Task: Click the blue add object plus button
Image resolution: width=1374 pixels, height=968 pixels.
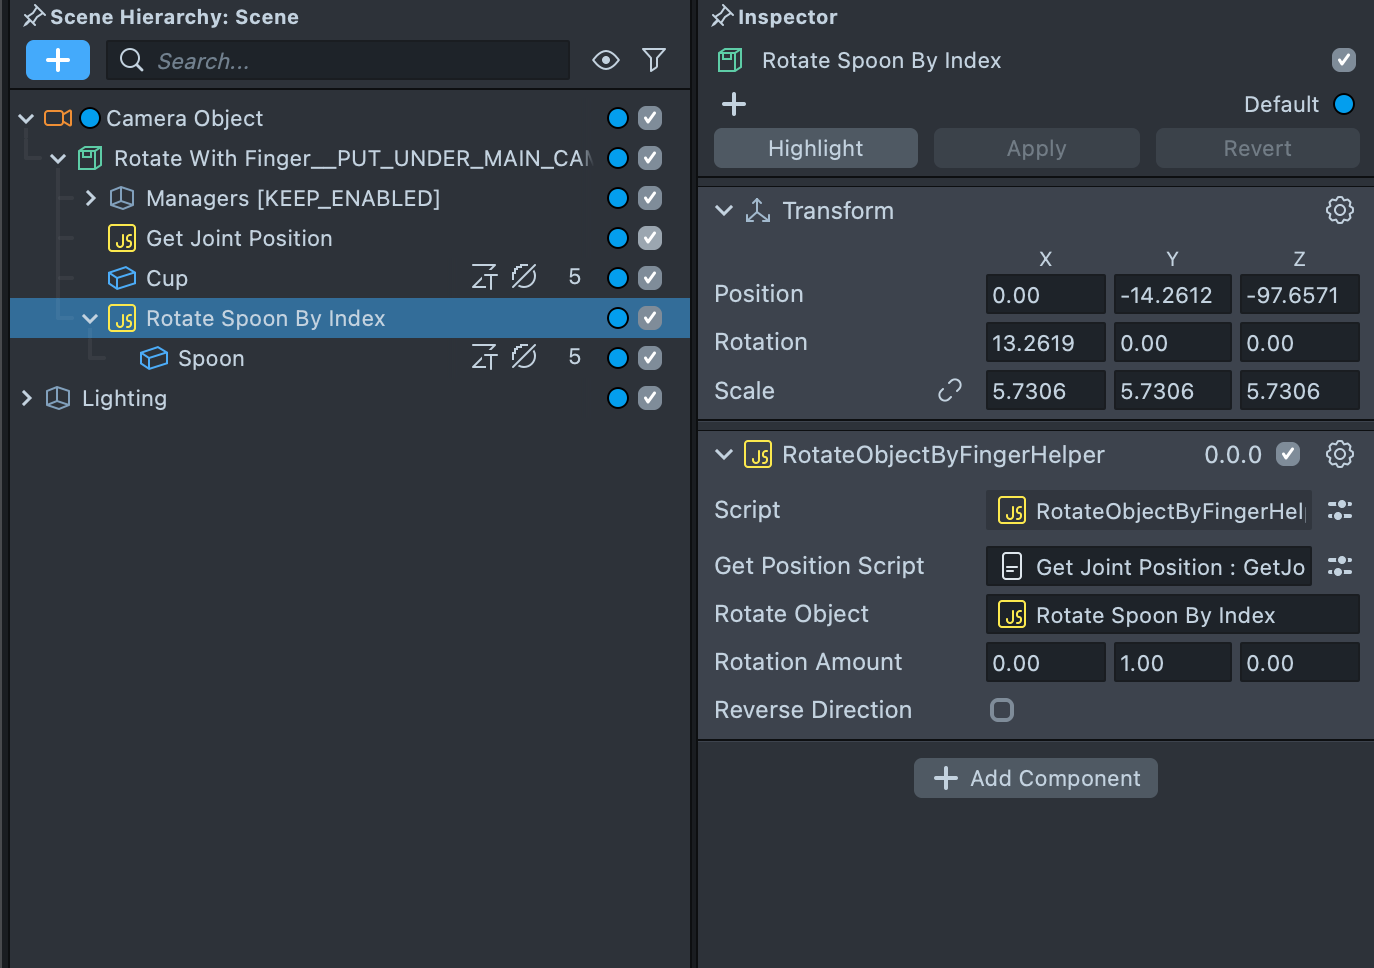Action: point(58,60)
